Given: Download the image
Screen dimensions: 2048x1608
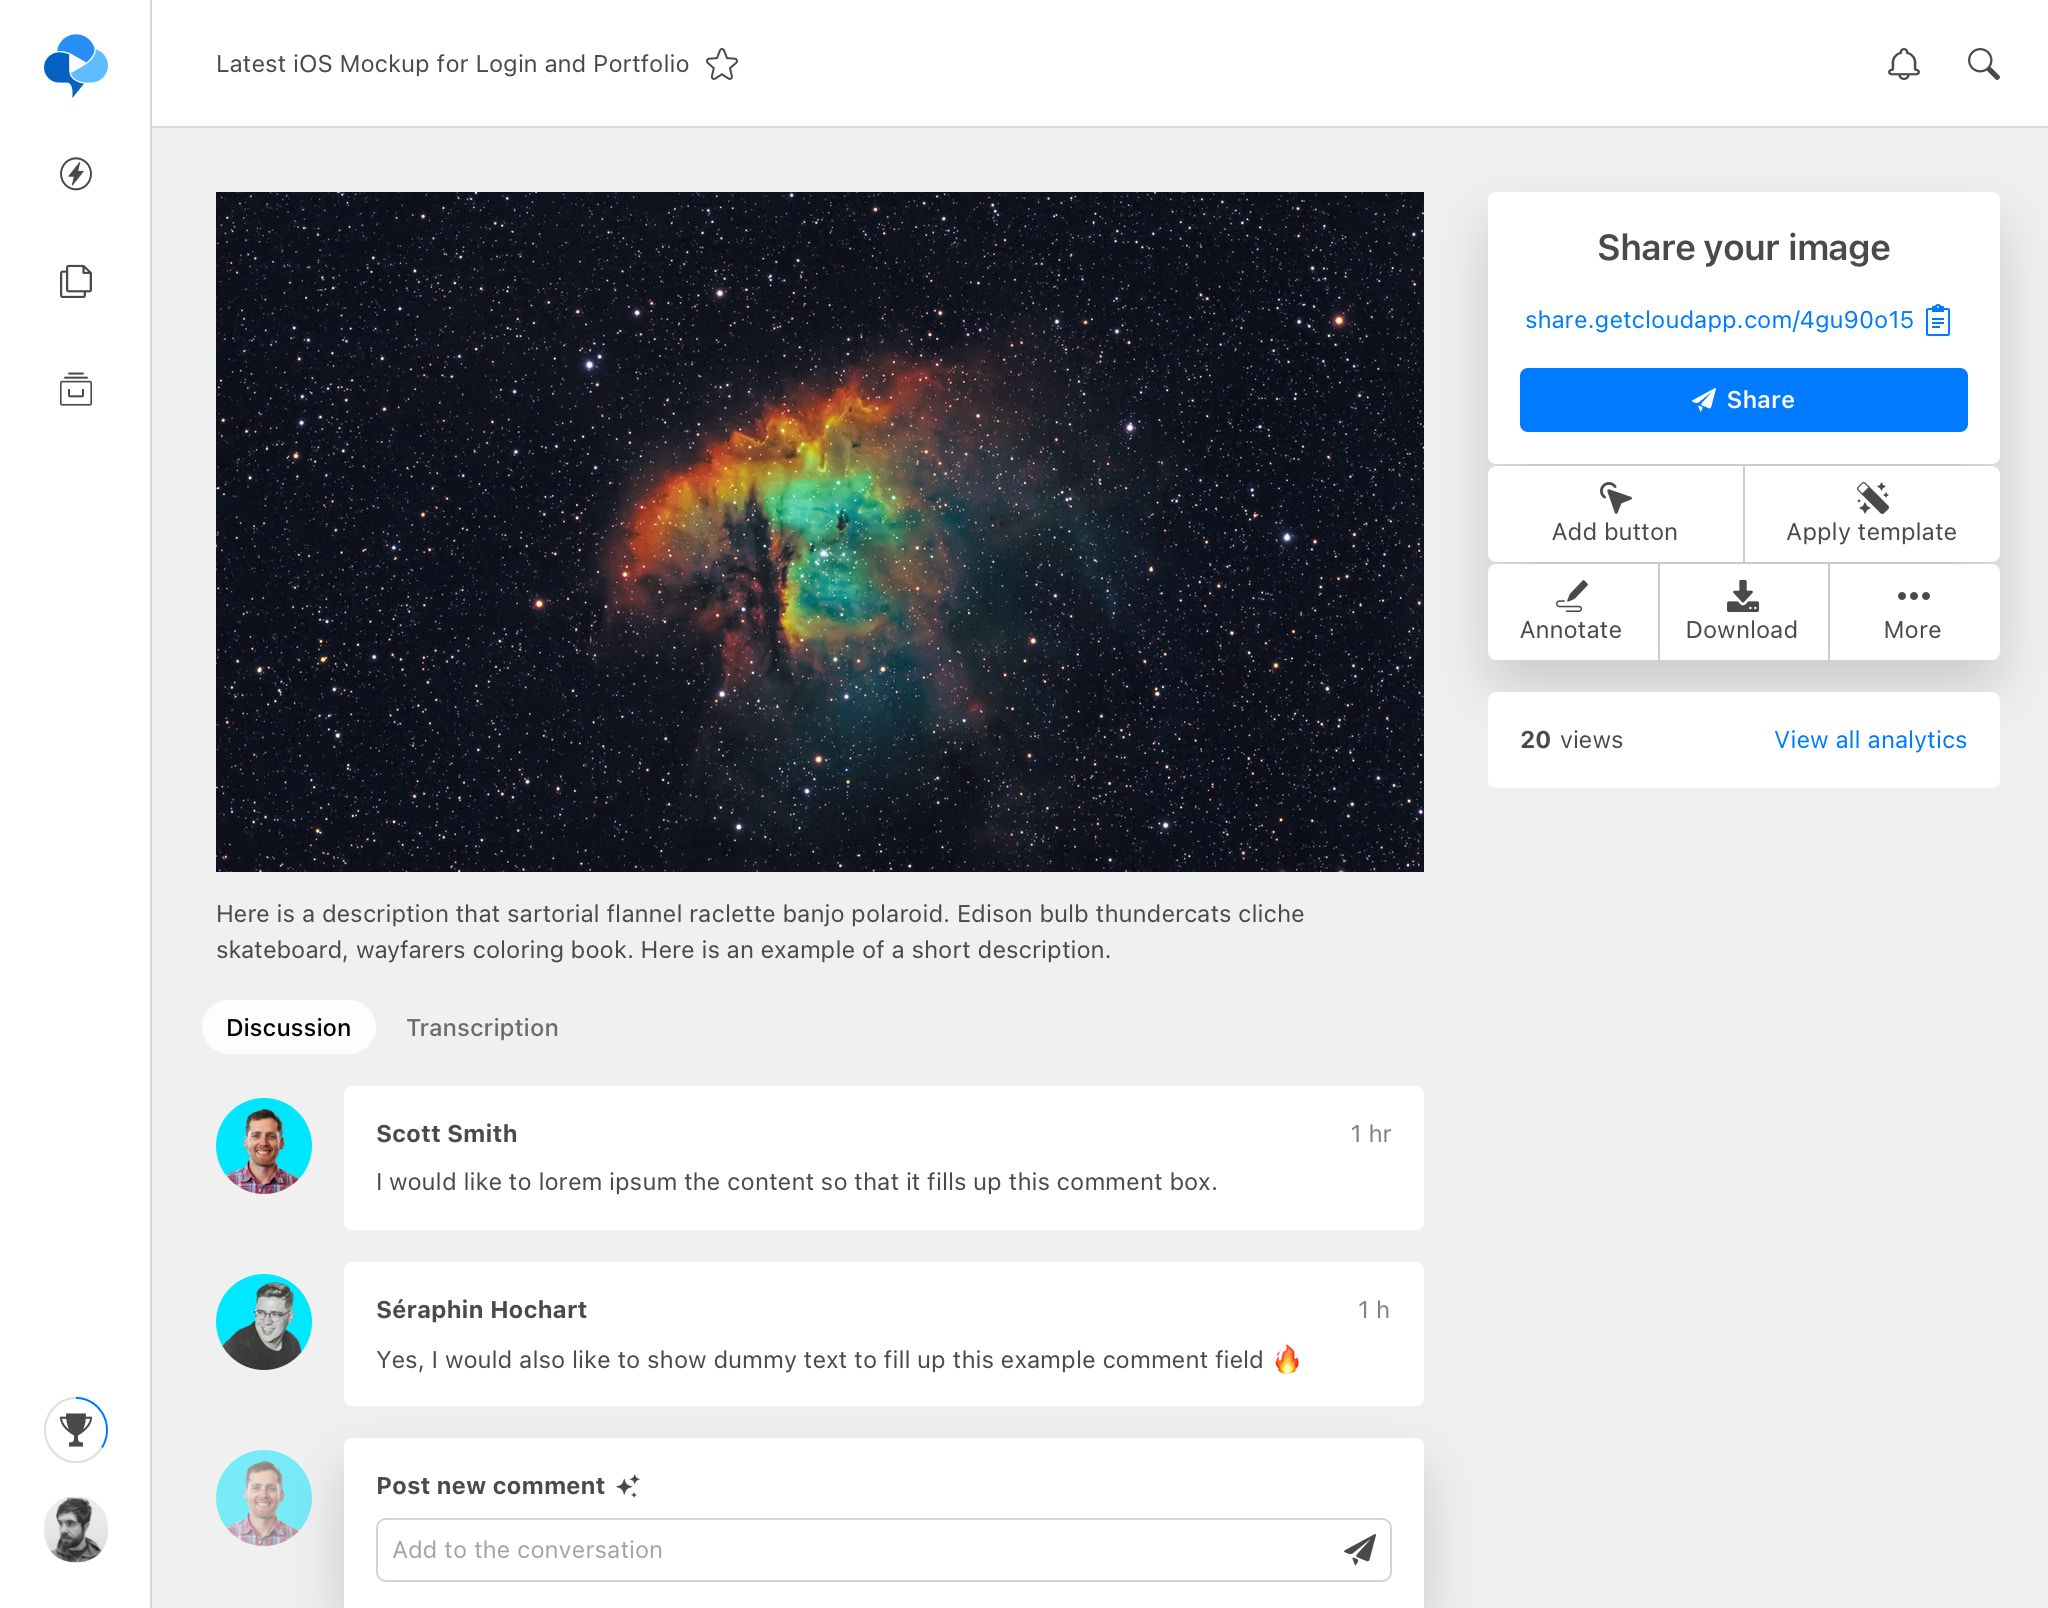Looking at the screenshot, I should click(x=1742, y=612).
